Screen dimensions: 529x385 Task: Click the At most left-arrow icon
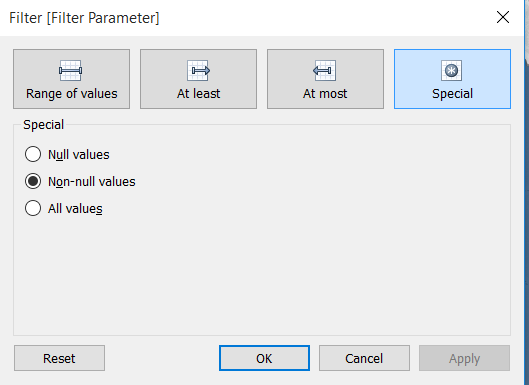click(325, 71)
